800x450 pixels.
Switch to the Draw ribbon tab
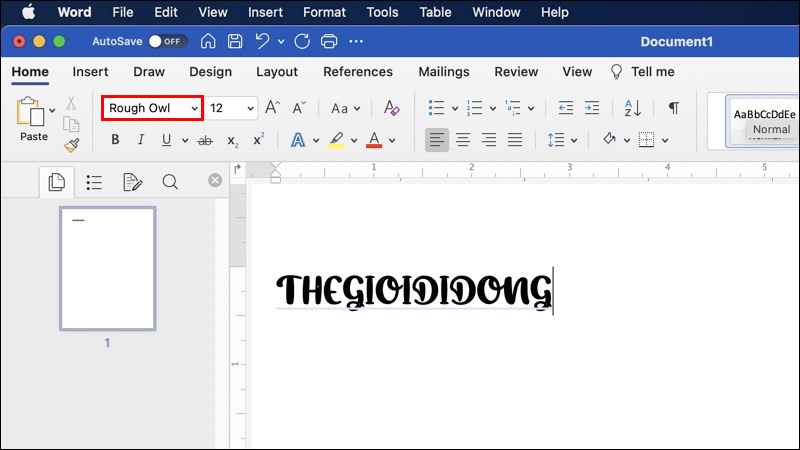coord(149,72)
